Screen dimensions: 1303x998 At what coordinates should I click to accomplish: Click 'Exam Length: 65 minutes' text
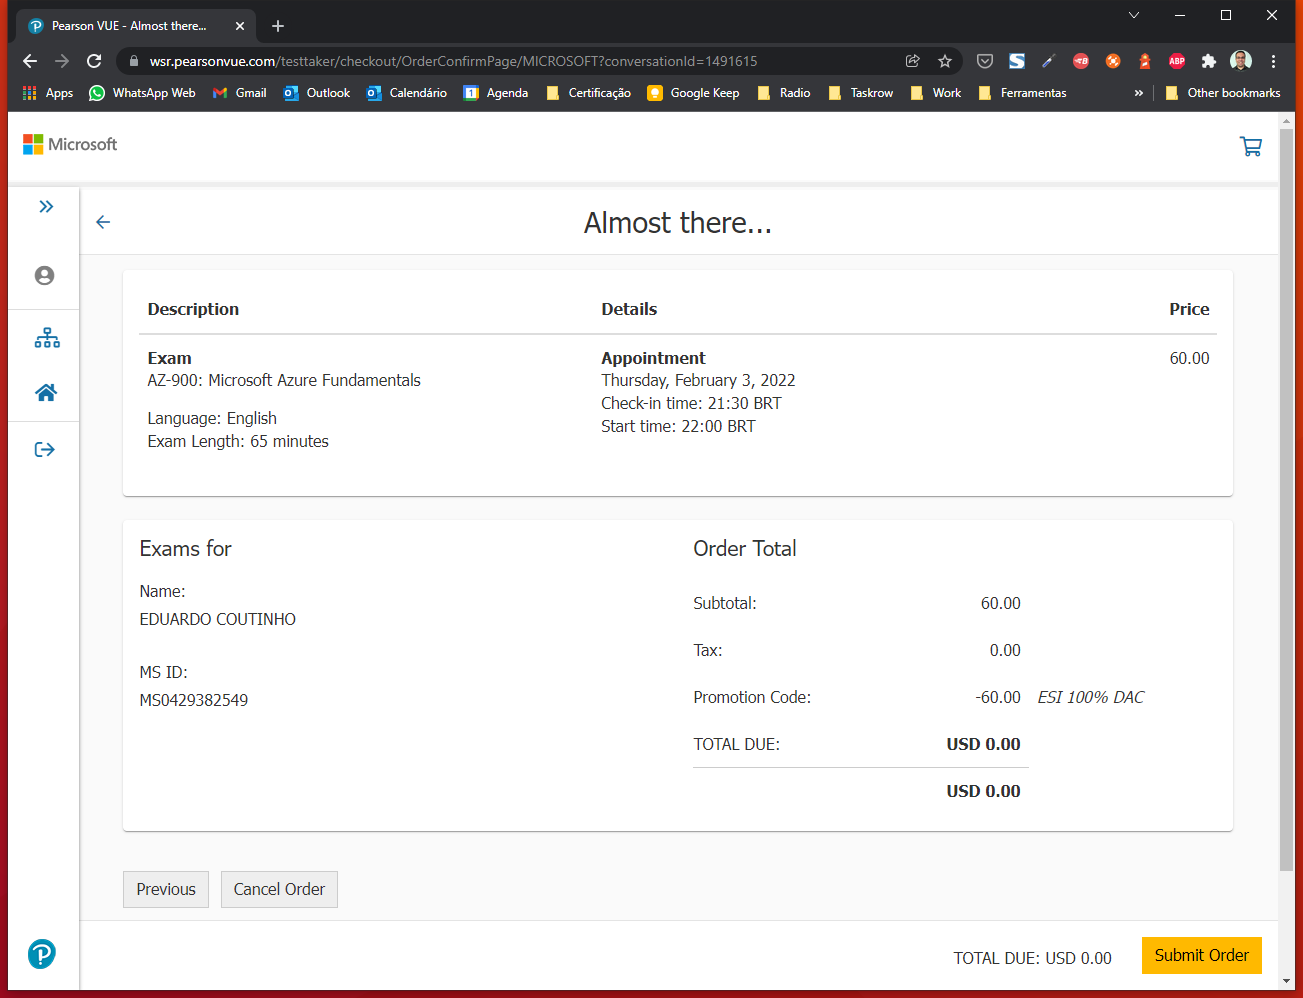pyautogui.click(x=238, y=441)
